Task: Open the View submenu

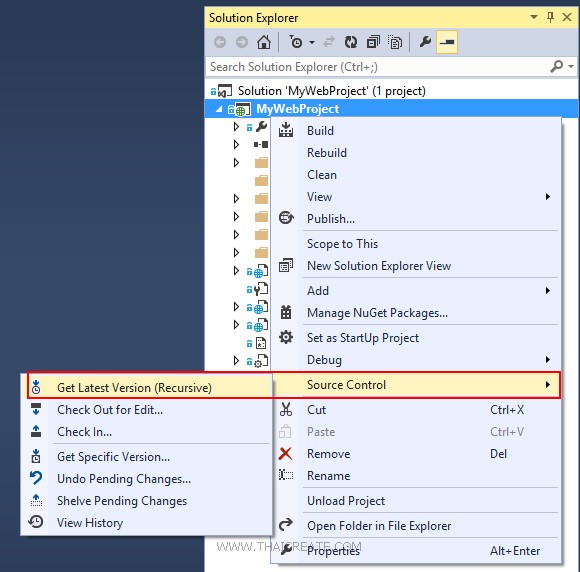Action: tap(416, 196)
